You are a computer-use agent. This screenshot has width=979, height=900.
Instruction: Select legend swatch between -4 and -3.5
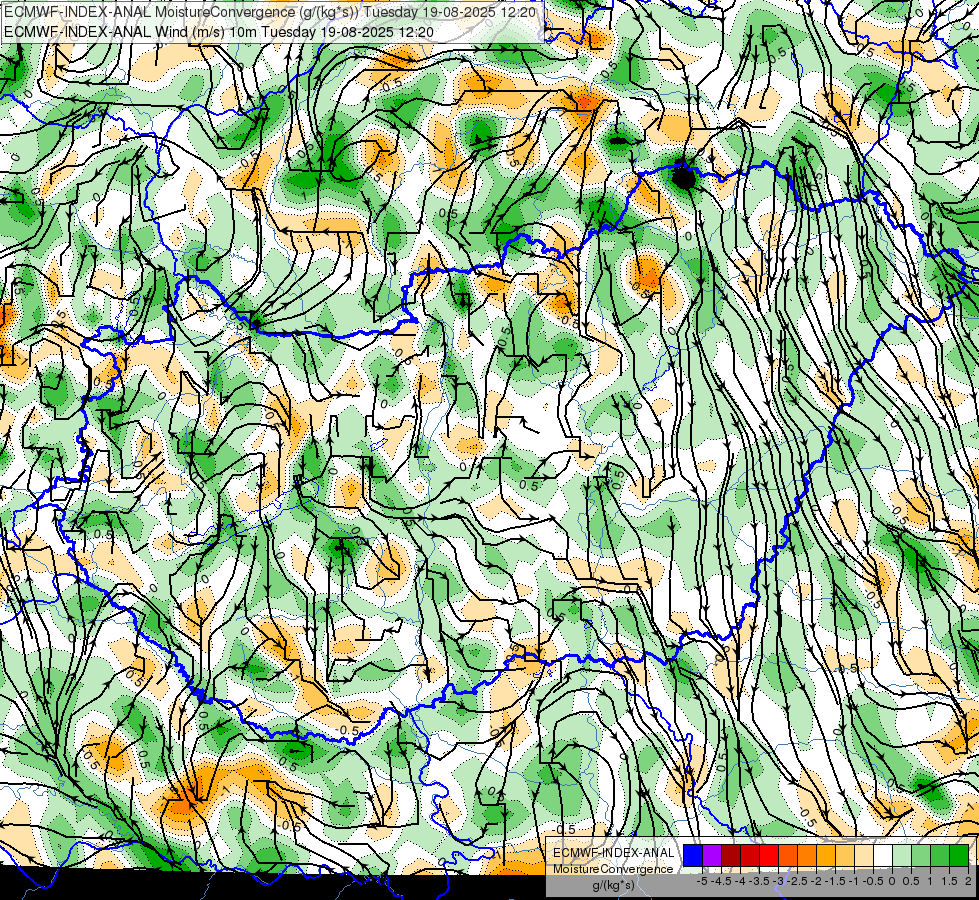(750, 855)
